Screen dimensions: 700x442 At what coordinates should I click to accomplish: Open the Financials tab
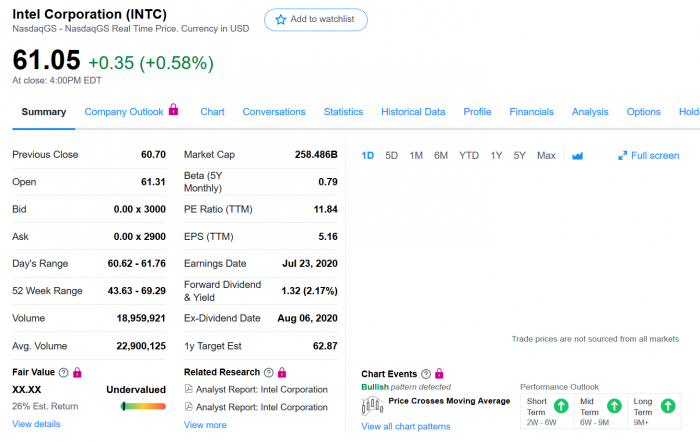tap(531, 112)
